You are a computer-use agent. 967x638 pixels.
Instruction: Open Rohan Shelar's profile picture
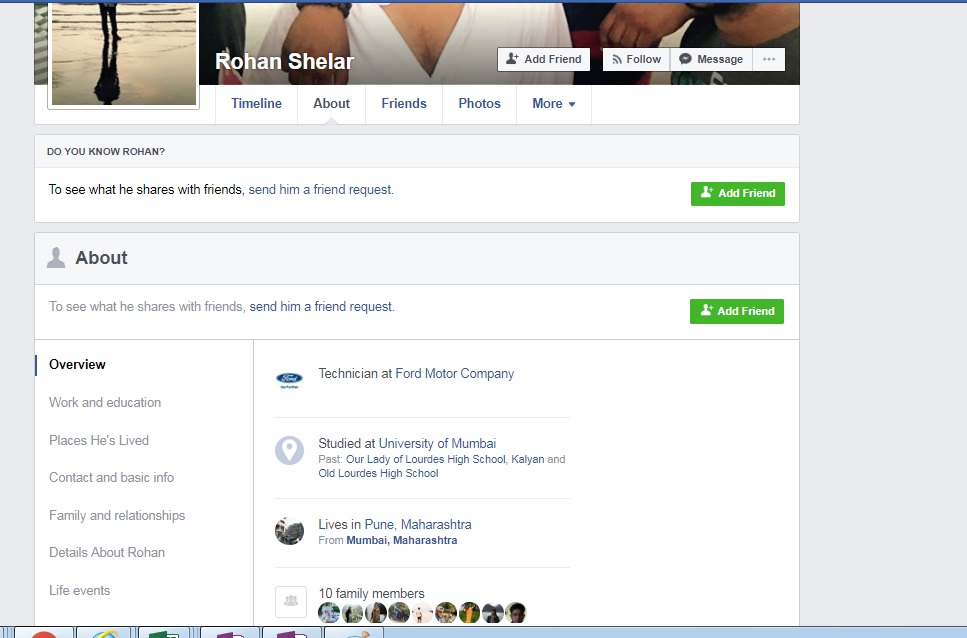123,54
